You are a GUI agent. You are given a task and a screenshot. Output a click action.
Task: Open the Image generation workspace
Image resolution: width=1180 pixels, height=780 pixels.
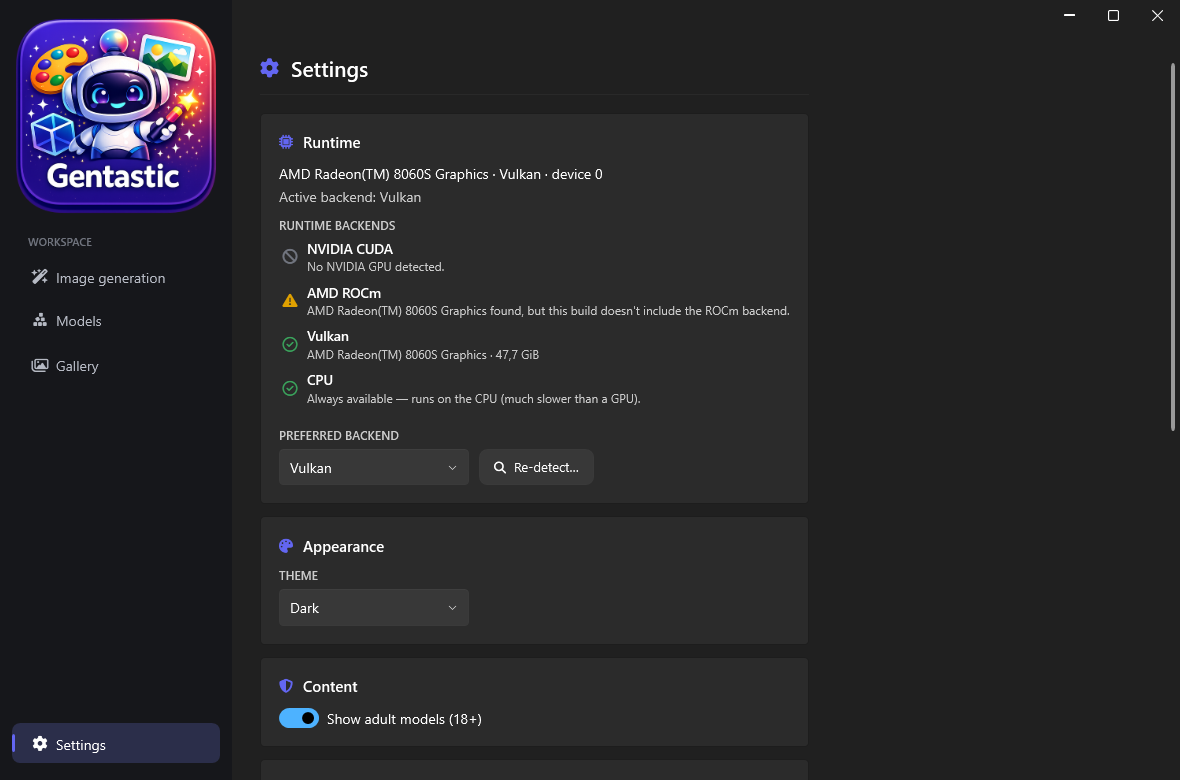point(116,278)
